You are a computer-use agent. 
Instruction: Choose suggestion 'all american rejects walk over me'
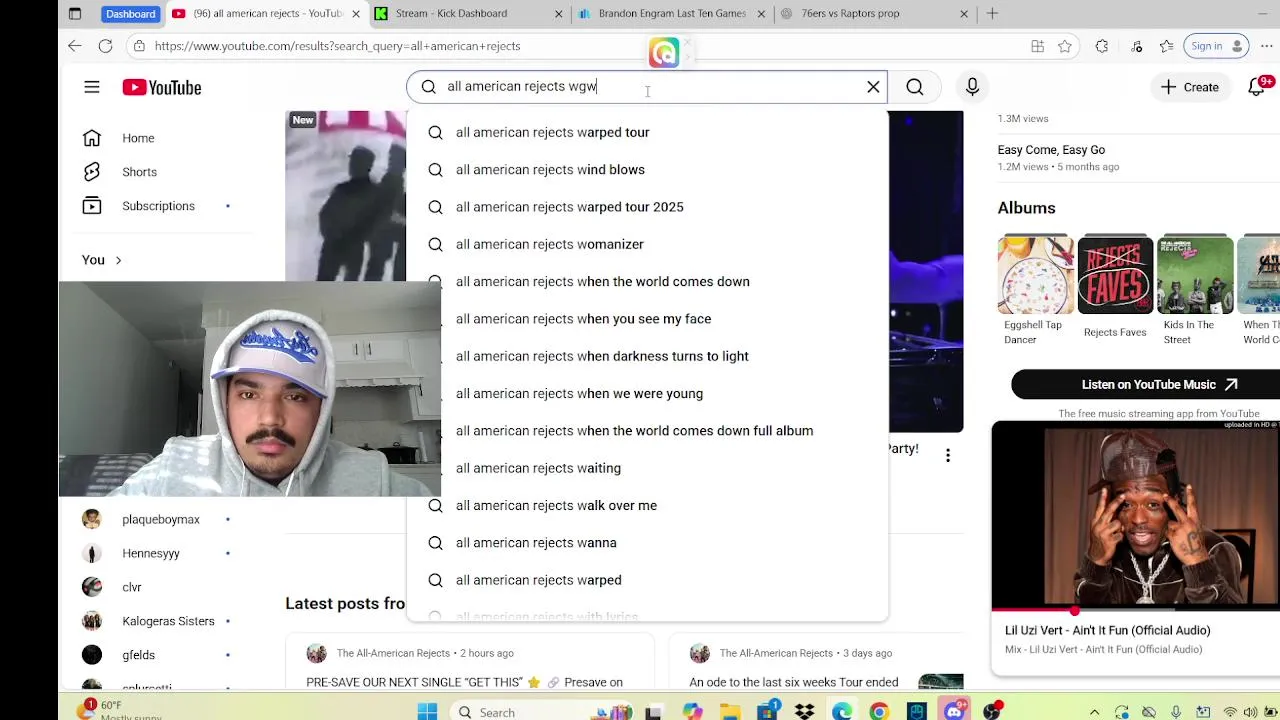pyautogui.click(x=647, y=506)
